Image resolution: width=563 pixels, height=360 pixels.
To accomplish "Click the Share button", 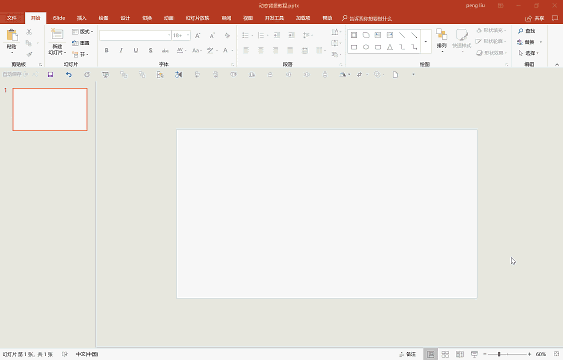I will (x=535, y=18).
